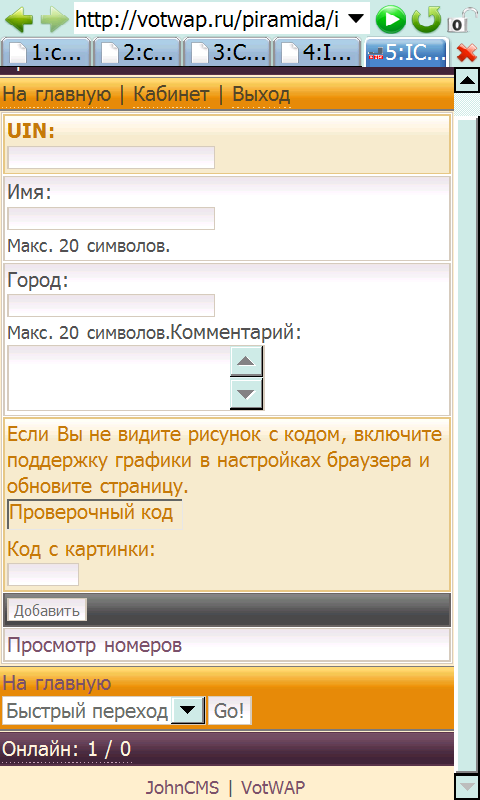Reload page with the green refresh icon
The image size is (480, 800).
point(426,20)
